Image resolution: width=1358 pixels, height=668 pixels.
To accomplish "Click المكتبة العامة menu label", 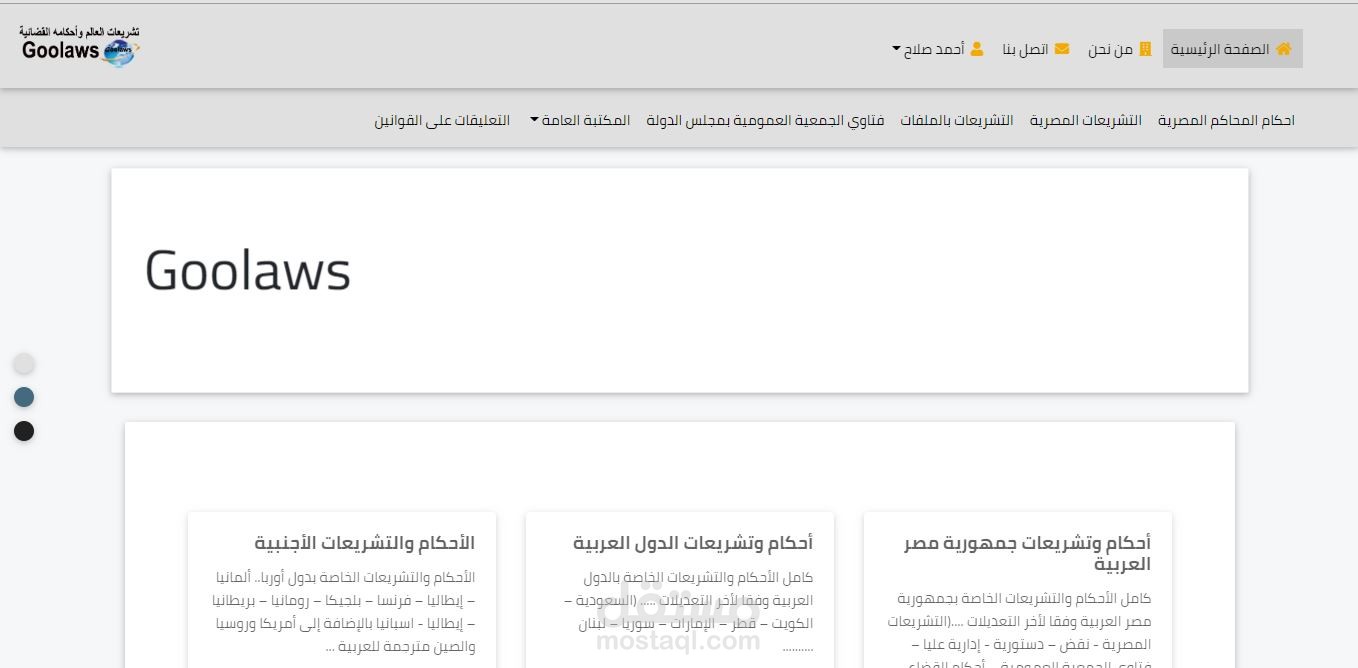I will tap(586, 121).
